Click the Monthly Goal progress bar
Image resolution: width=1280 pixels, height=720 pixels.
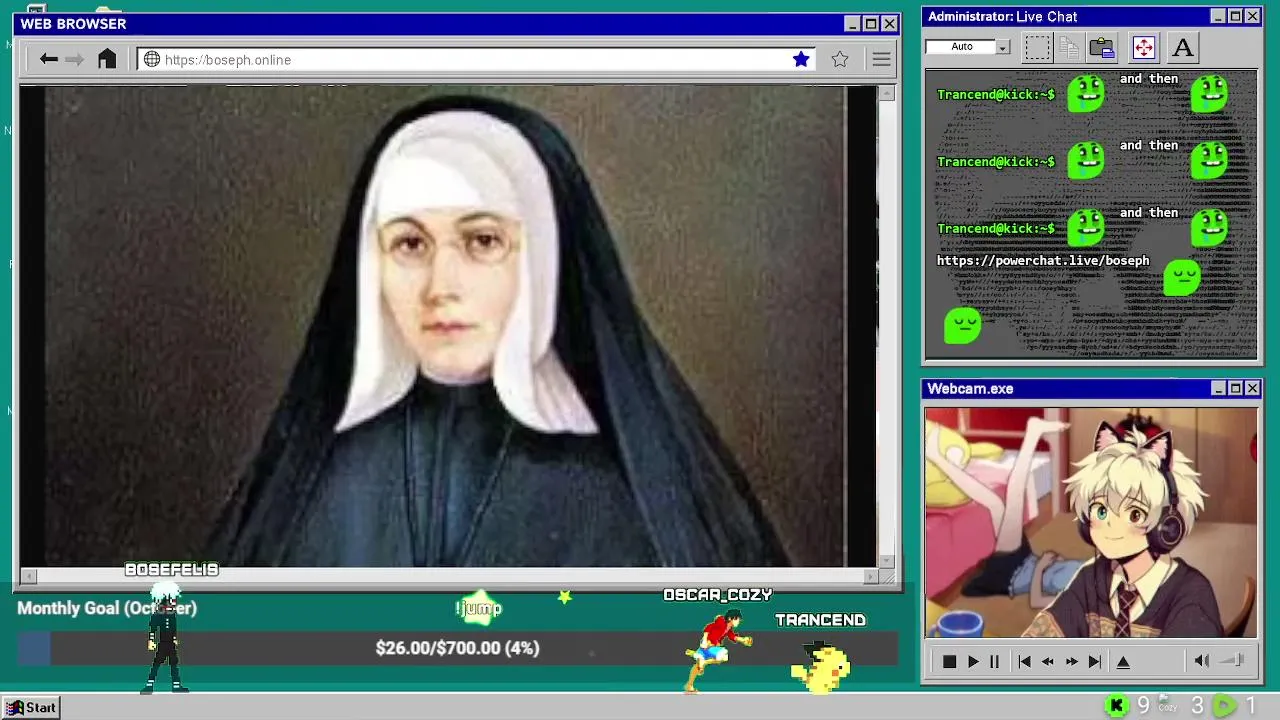click(458, 648)
